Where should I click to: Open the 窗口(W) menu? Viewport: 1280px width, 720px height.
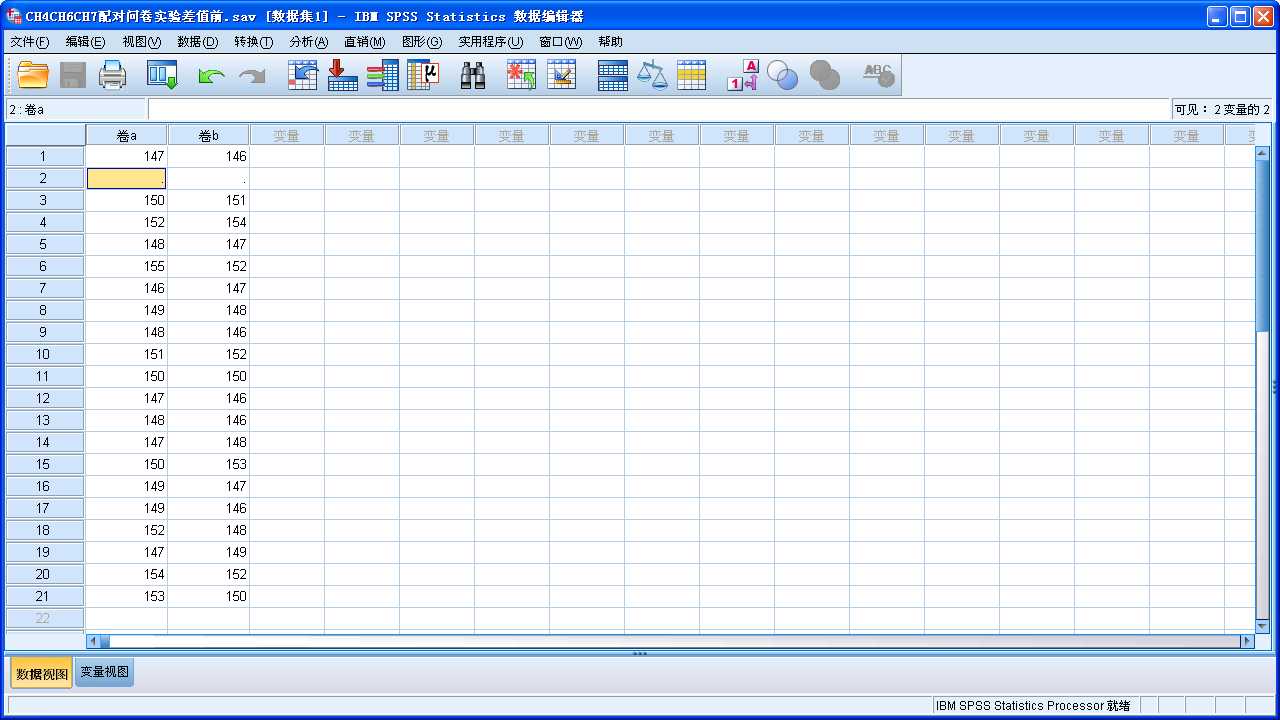point(560,42)
